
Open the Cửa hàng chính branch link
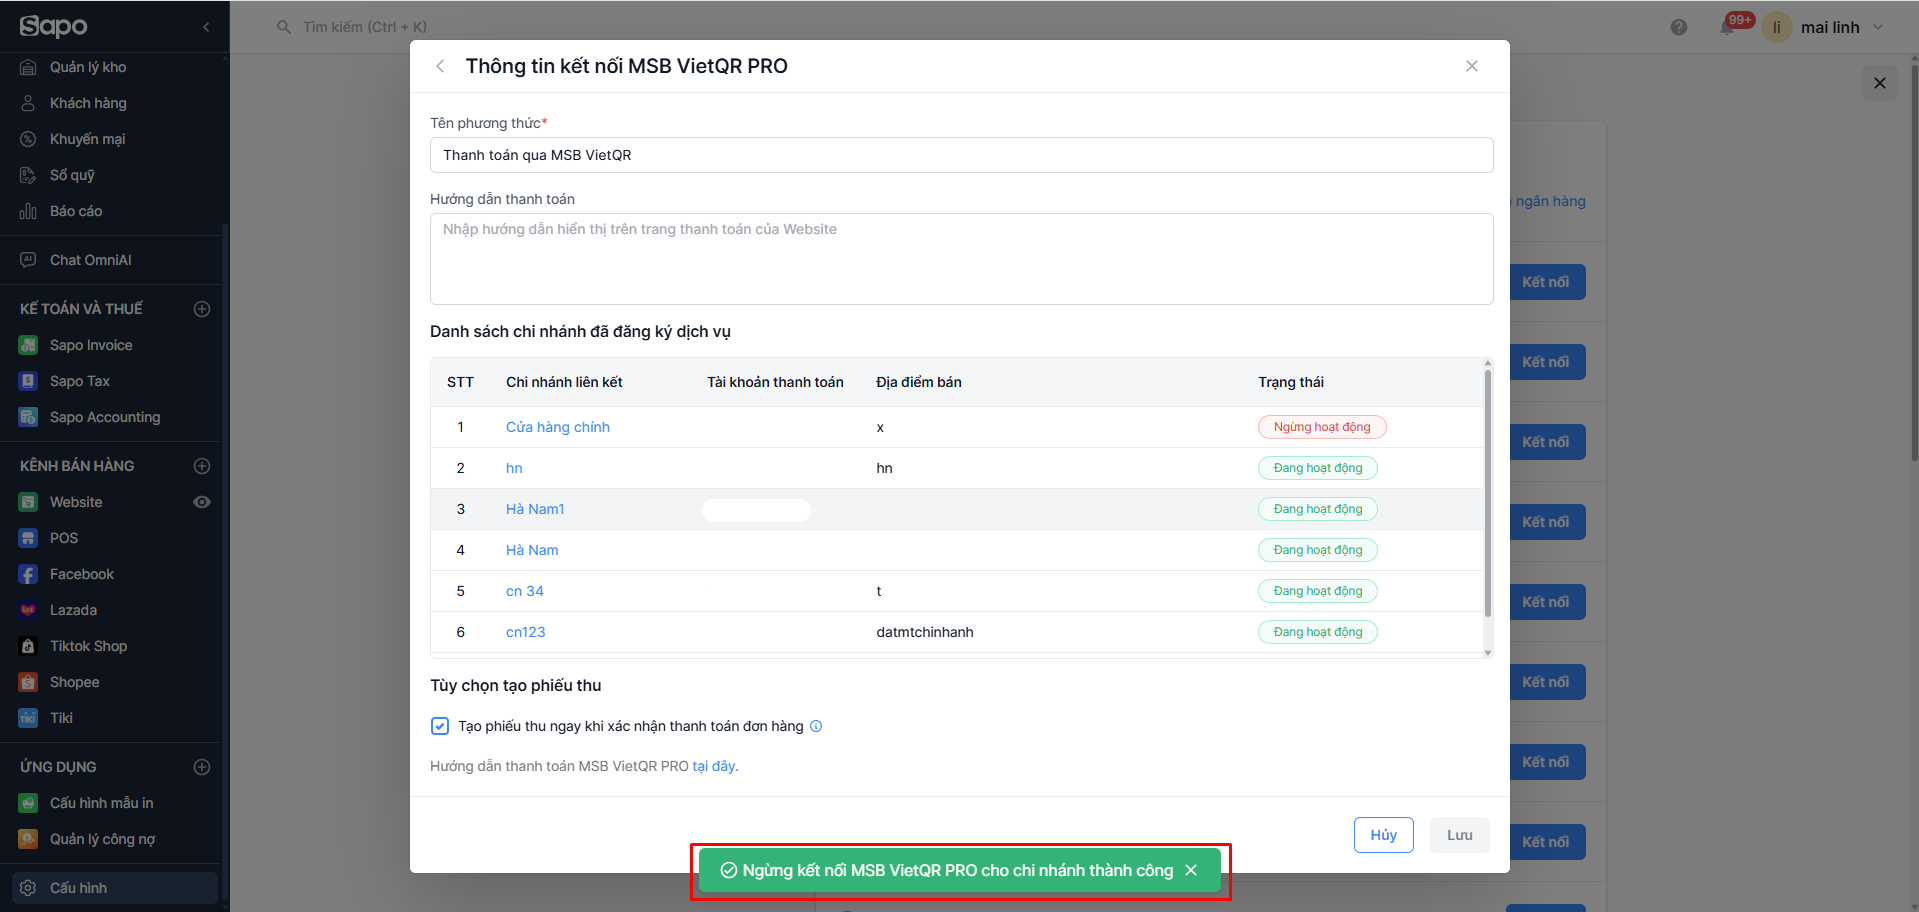557,427
